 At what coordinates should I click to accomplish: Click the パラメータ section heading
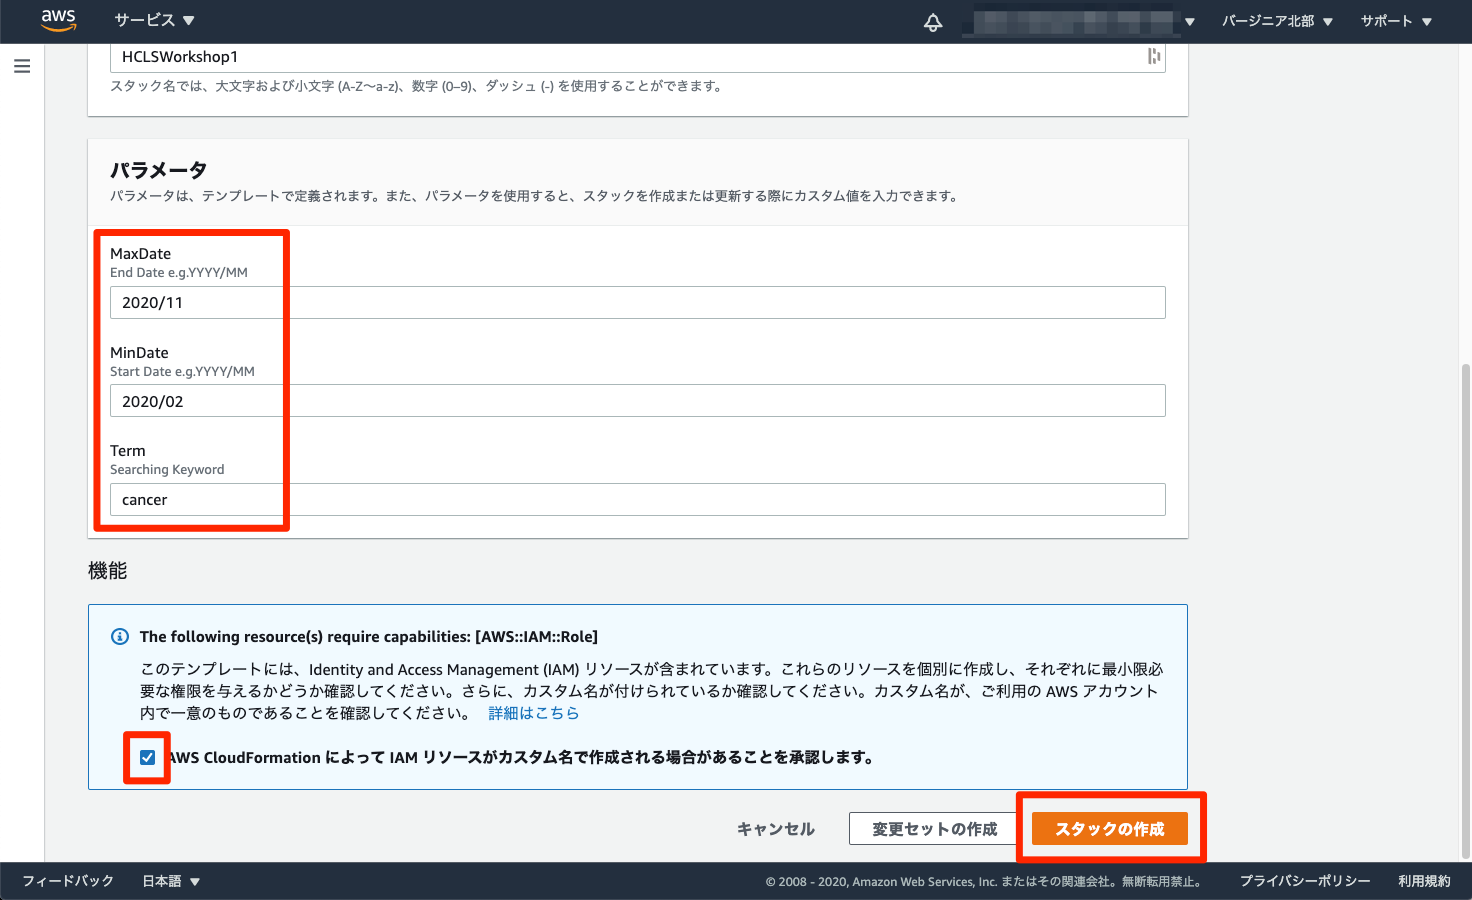coord(158,170)
